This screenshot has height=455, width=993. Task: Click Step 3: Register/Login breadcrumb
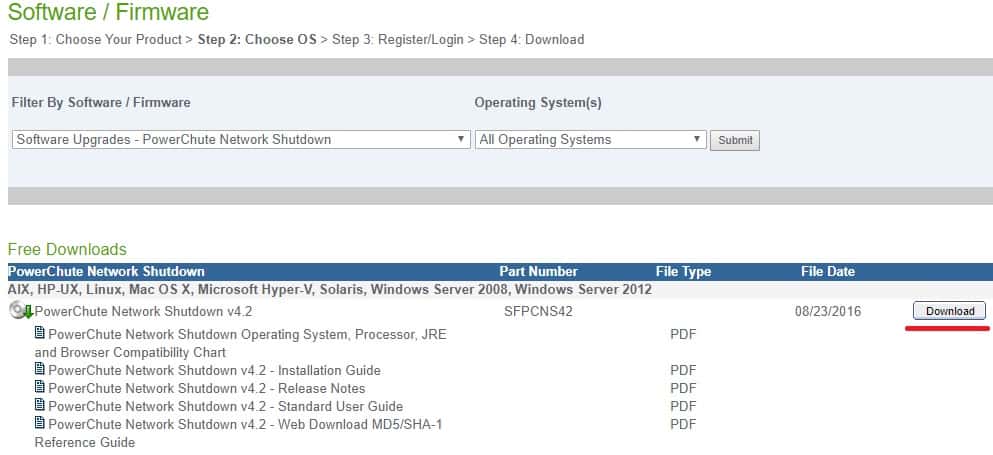tap(397, 39)
